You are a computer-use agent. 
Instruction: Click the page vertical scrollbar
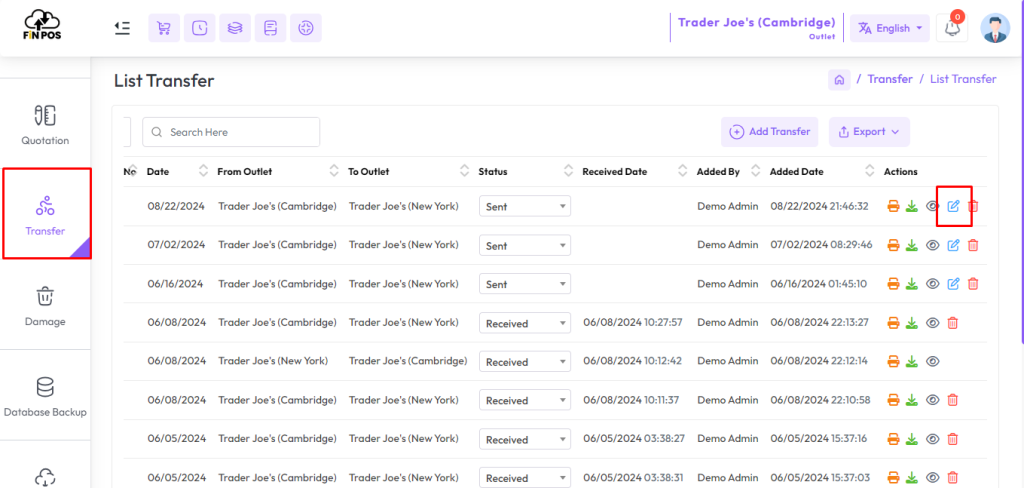(x=1021, y=173)
